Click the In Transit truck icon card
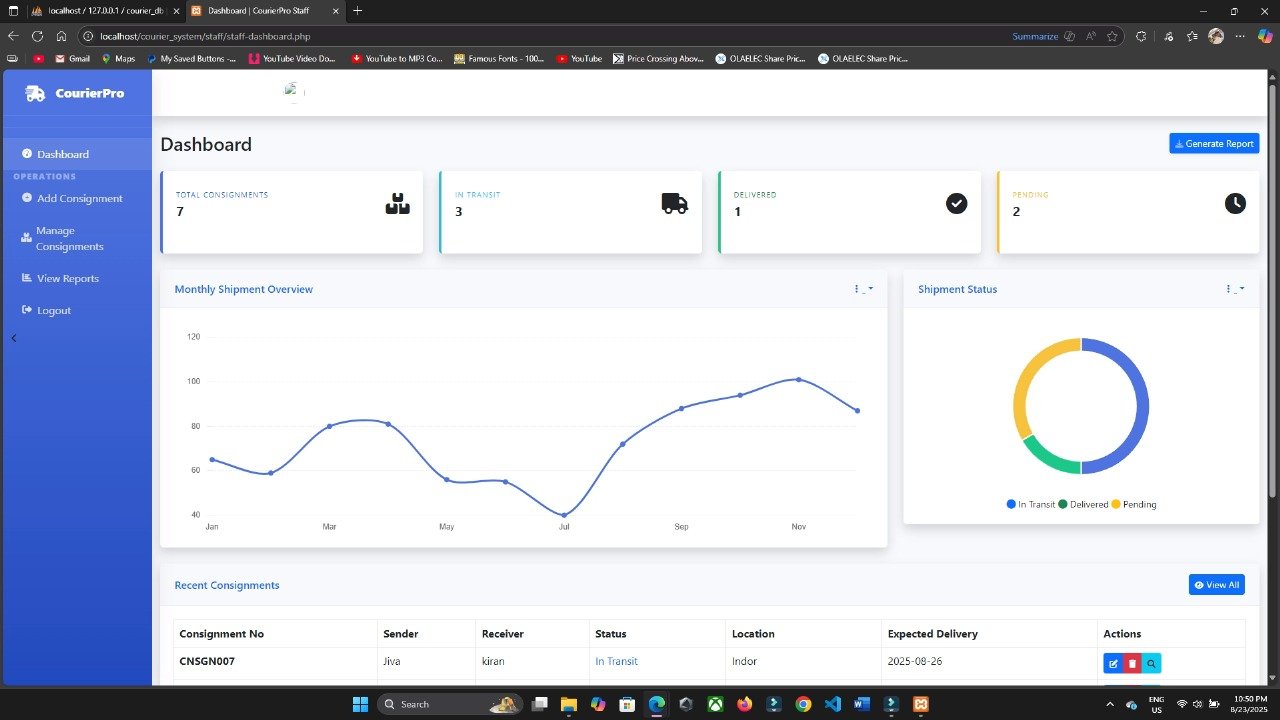The image size is (1280, 720). (674, 203)
